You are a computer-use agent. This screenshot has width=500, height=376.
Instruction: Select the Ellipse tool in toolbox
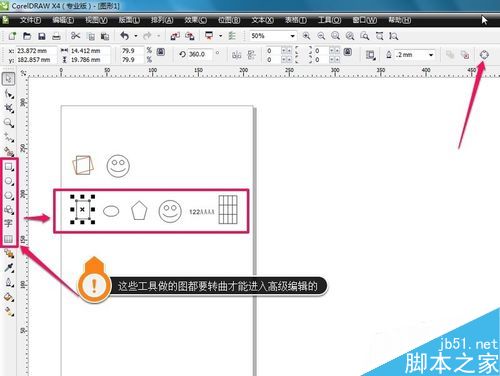pyautogui.click(x=9, y=181)
